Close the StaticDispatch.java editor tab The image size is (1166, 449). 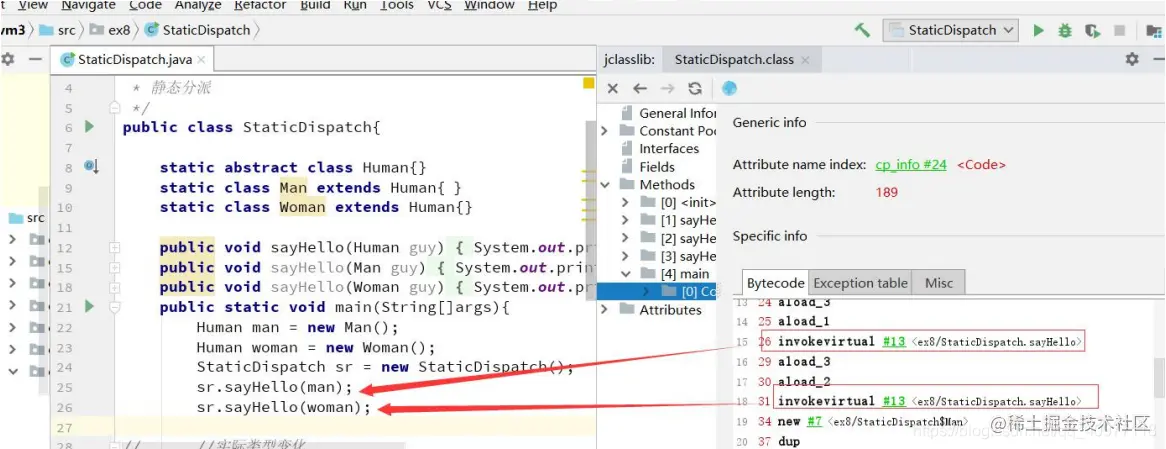pos(202,59)
